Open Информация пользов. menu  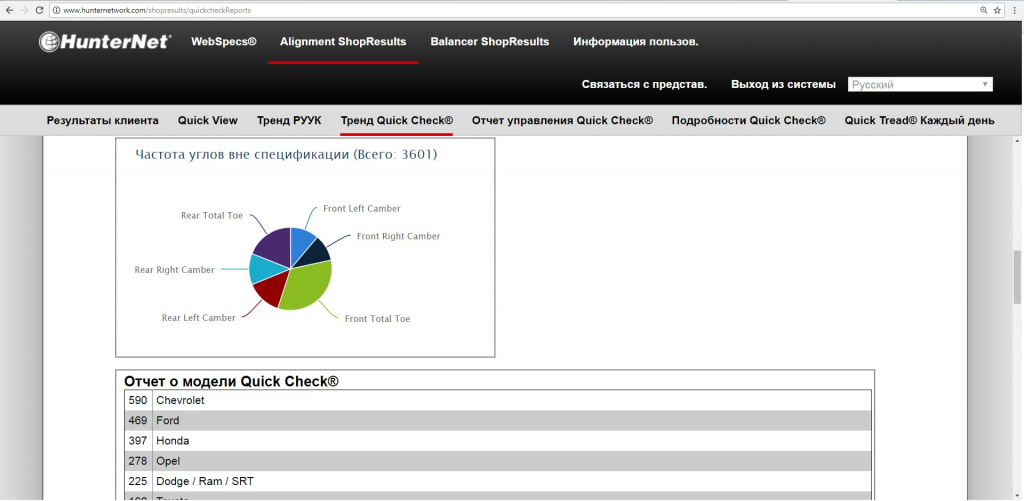click(x=636, y=42)
